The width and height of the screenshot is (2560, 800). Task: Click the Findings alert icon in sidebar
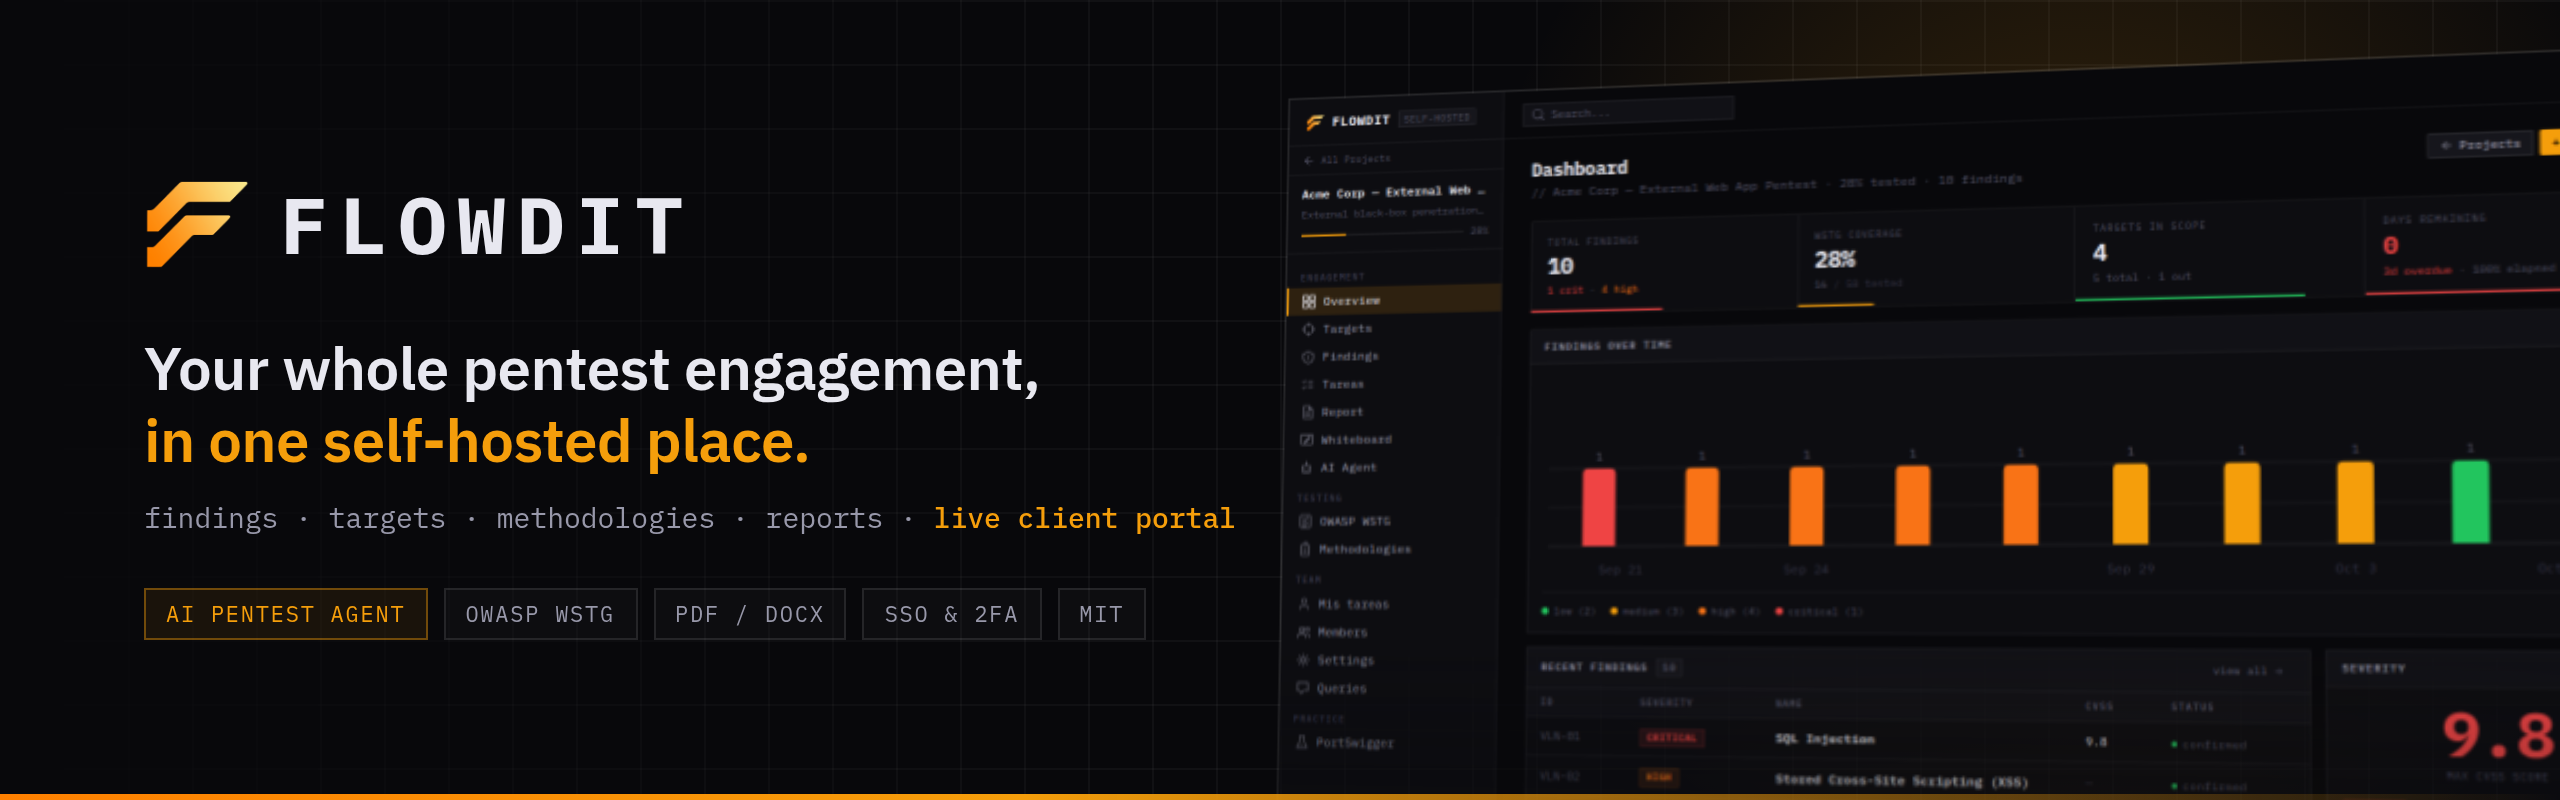click(x=1307, y=357)
